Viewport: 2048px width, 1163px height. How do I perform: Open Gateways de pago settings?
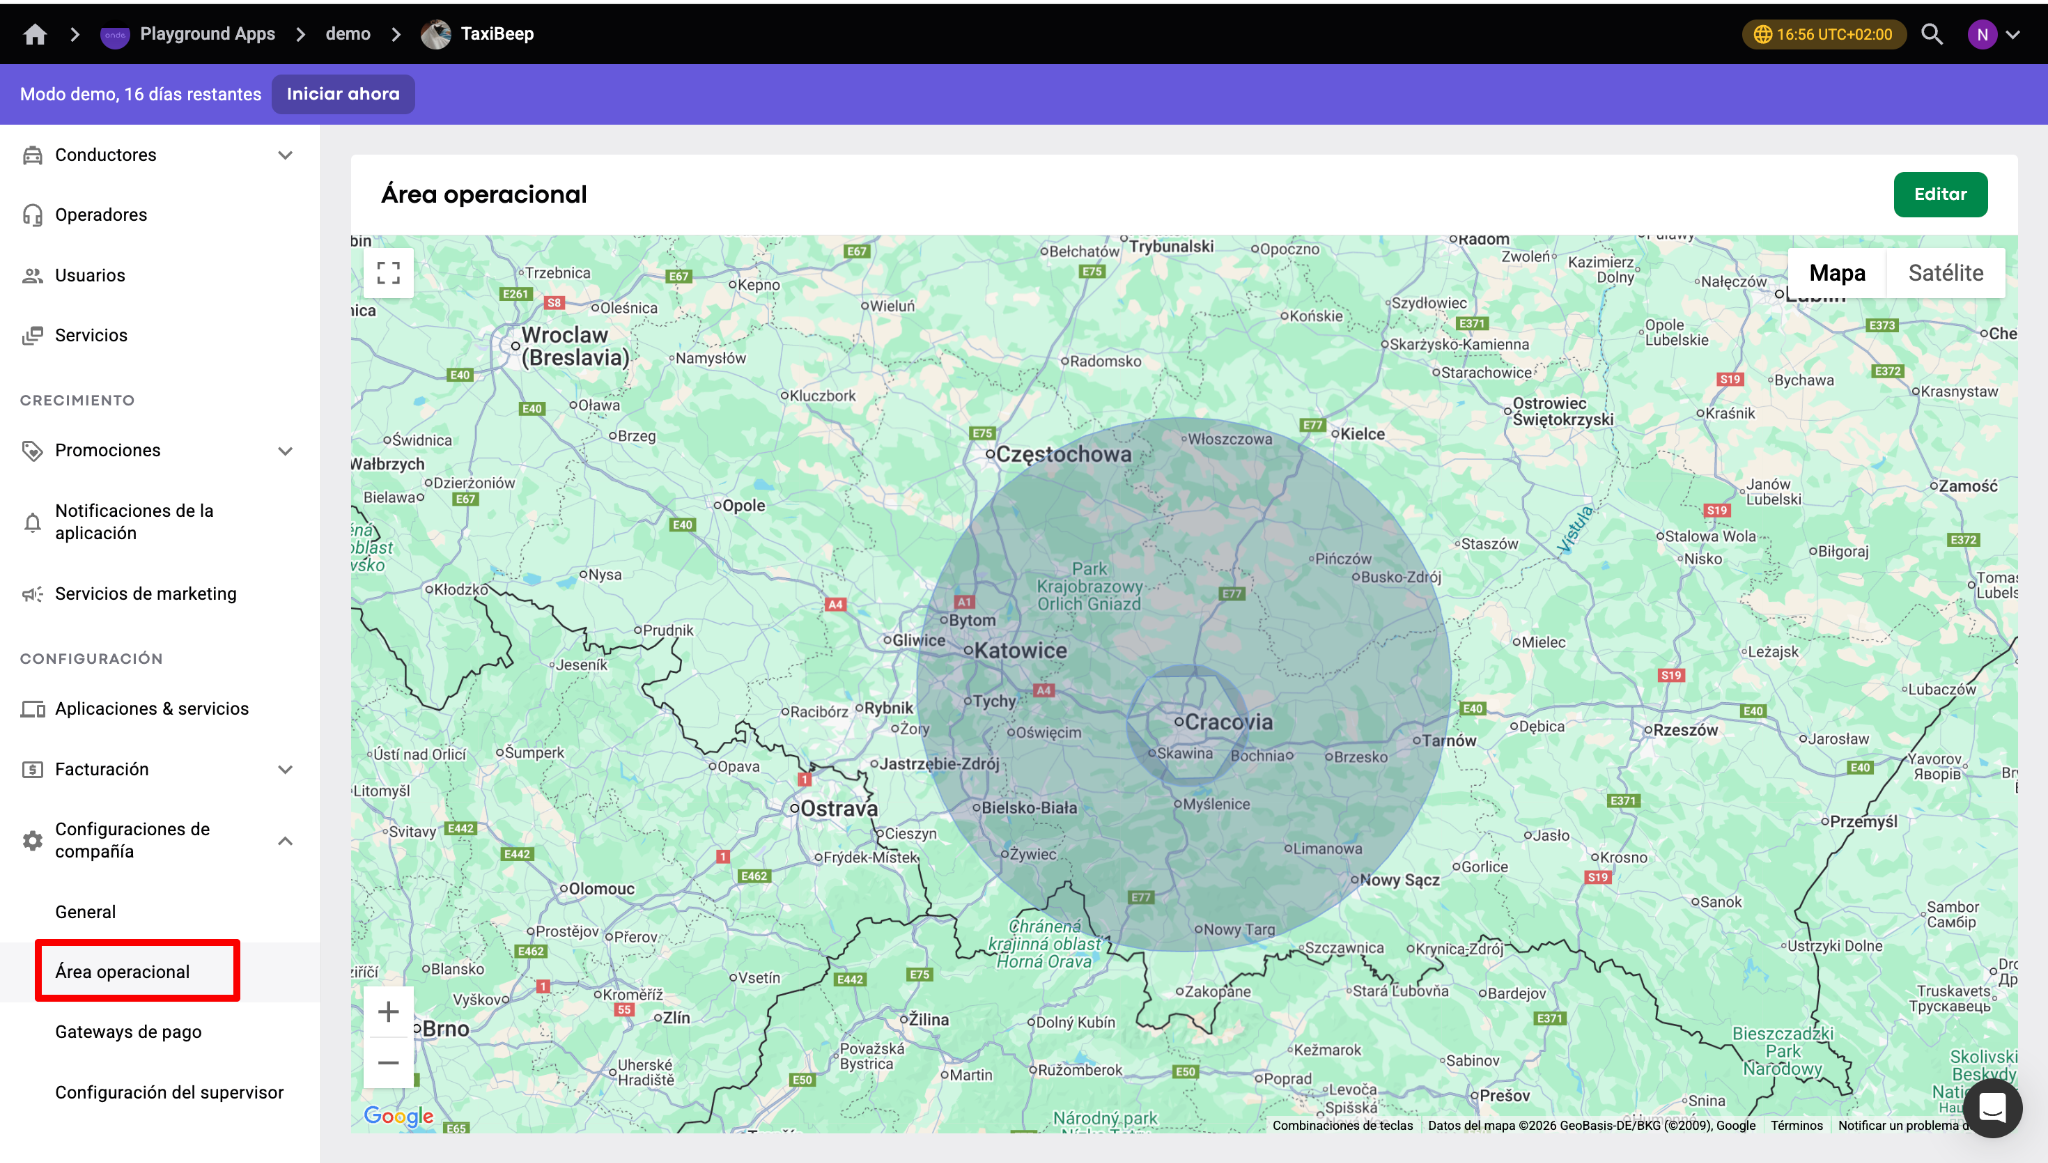click(x=128, y=1032)
